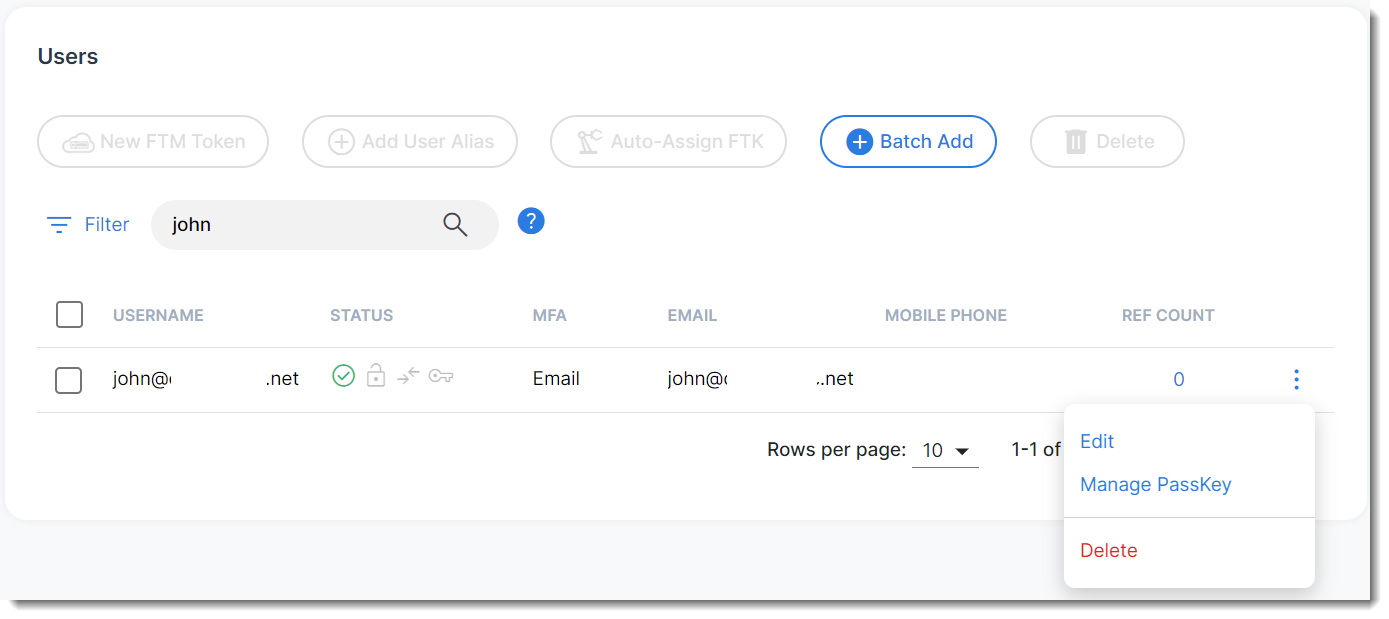Image resolution: width=1389 pixels, height=619 pixels.
Task: Choose Edit from the context menu
Action: click(x=1097, y=441)
